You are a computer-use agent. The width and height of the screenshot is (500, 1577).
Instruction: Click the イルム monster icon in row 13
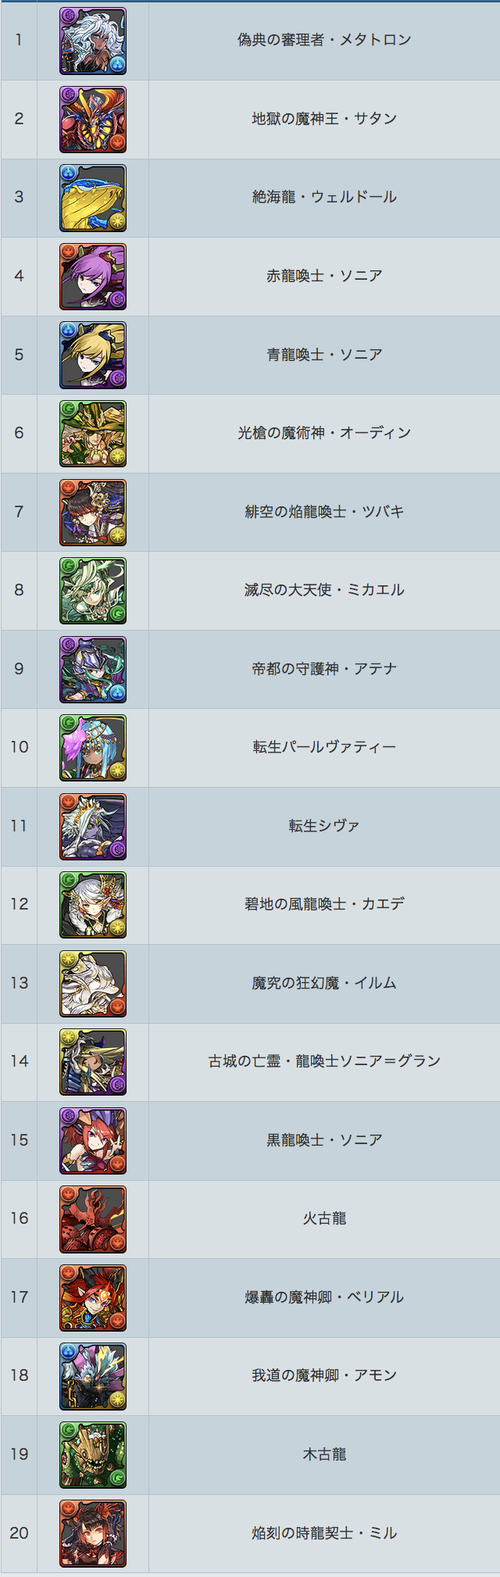[x=93, y=983]
